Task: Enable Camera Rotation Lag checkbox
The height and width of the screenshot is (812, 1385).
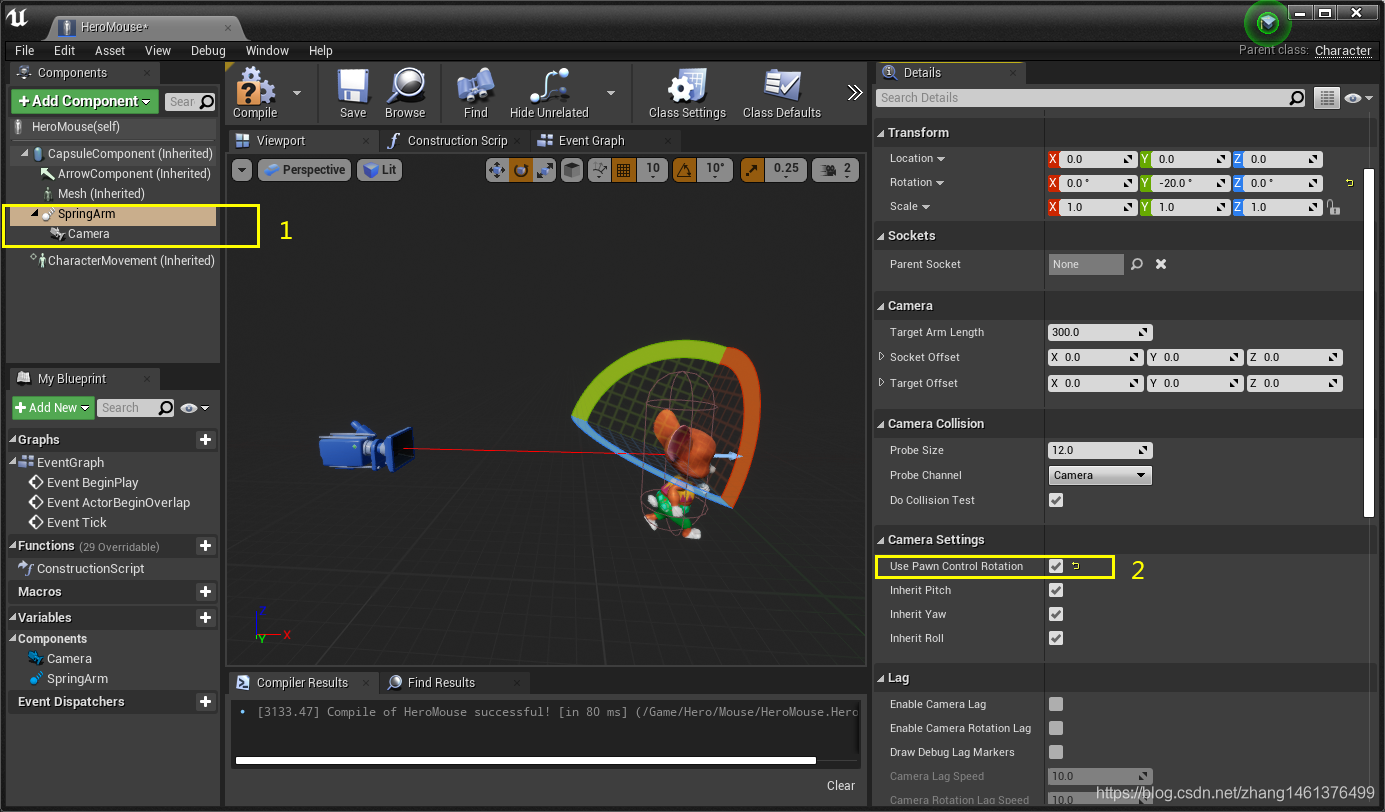Action: (x=1056, y=728)
